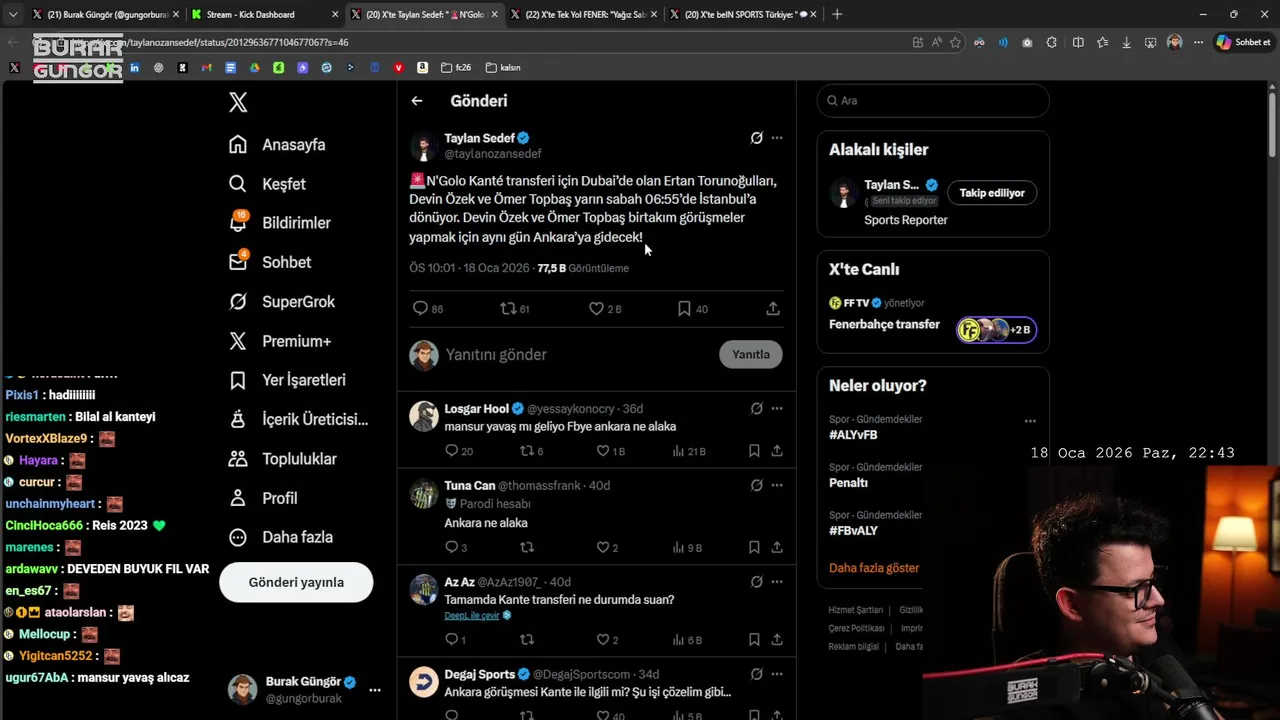Open Edge favorites list icon
This screenshot has width=1280, height=720.
click(1102, 42)
